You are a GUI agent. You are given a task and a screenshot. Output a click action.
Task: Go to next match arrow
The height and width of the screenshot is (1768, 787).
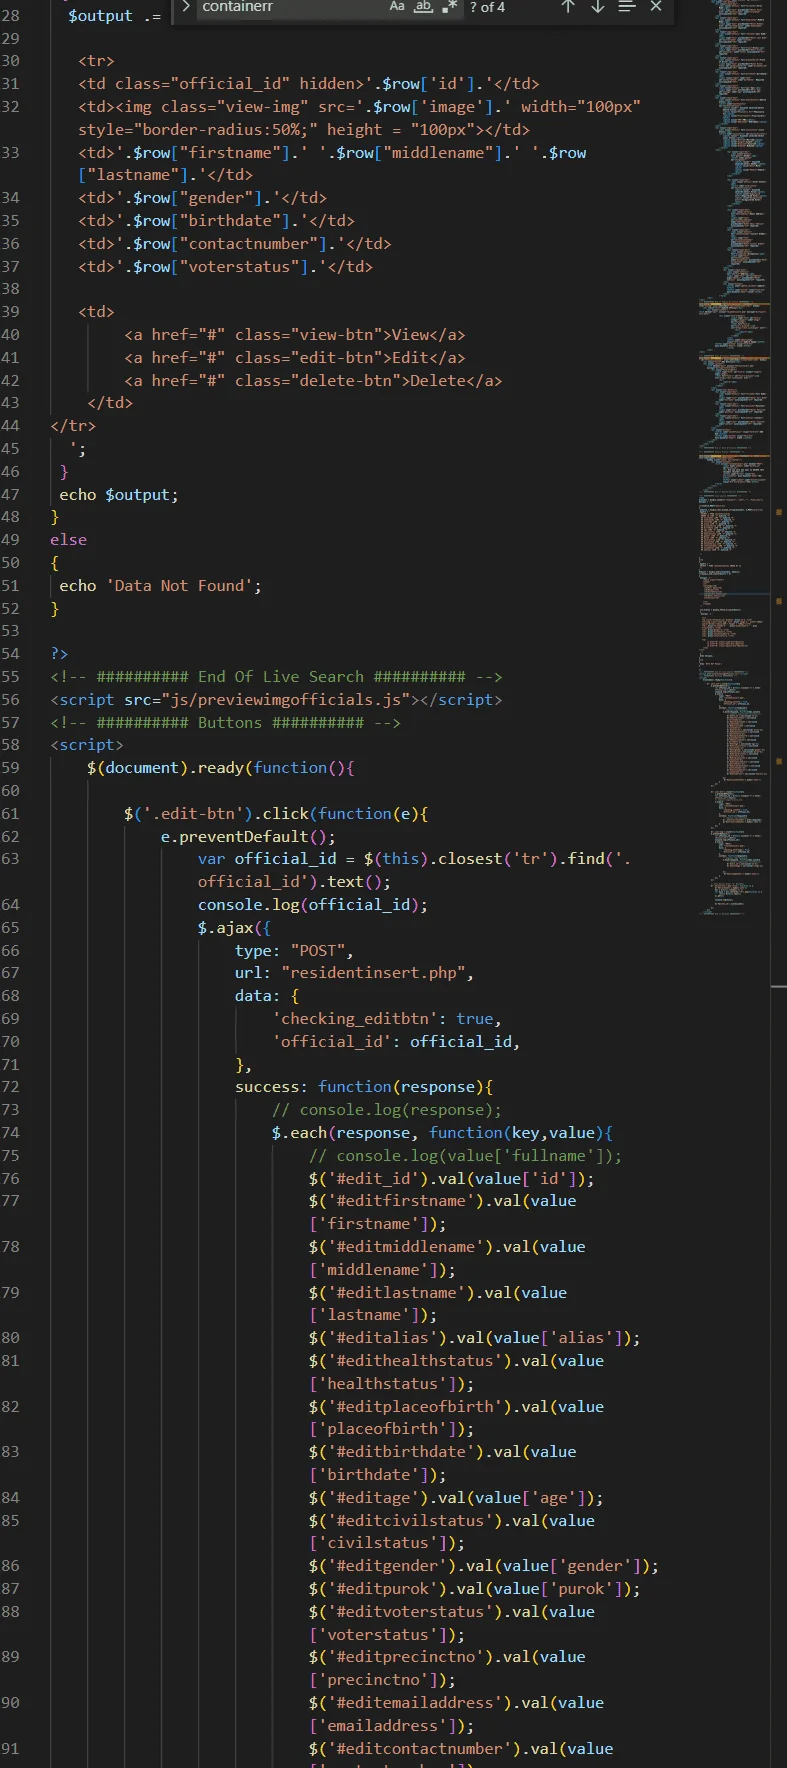(x=597, y=7)
